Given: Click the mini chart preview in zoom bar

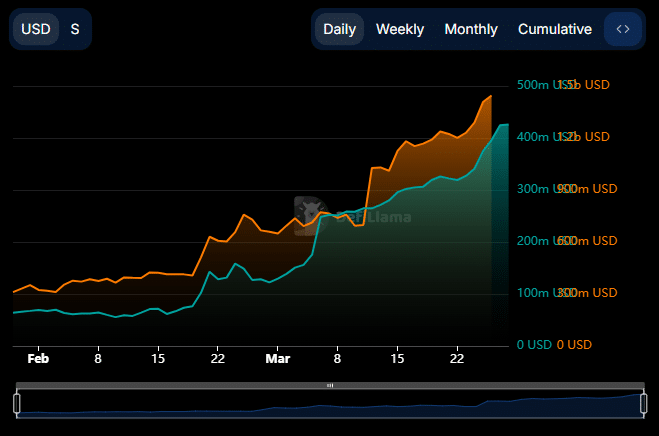Looking at the screenshot, I should (x=330, y=405).
